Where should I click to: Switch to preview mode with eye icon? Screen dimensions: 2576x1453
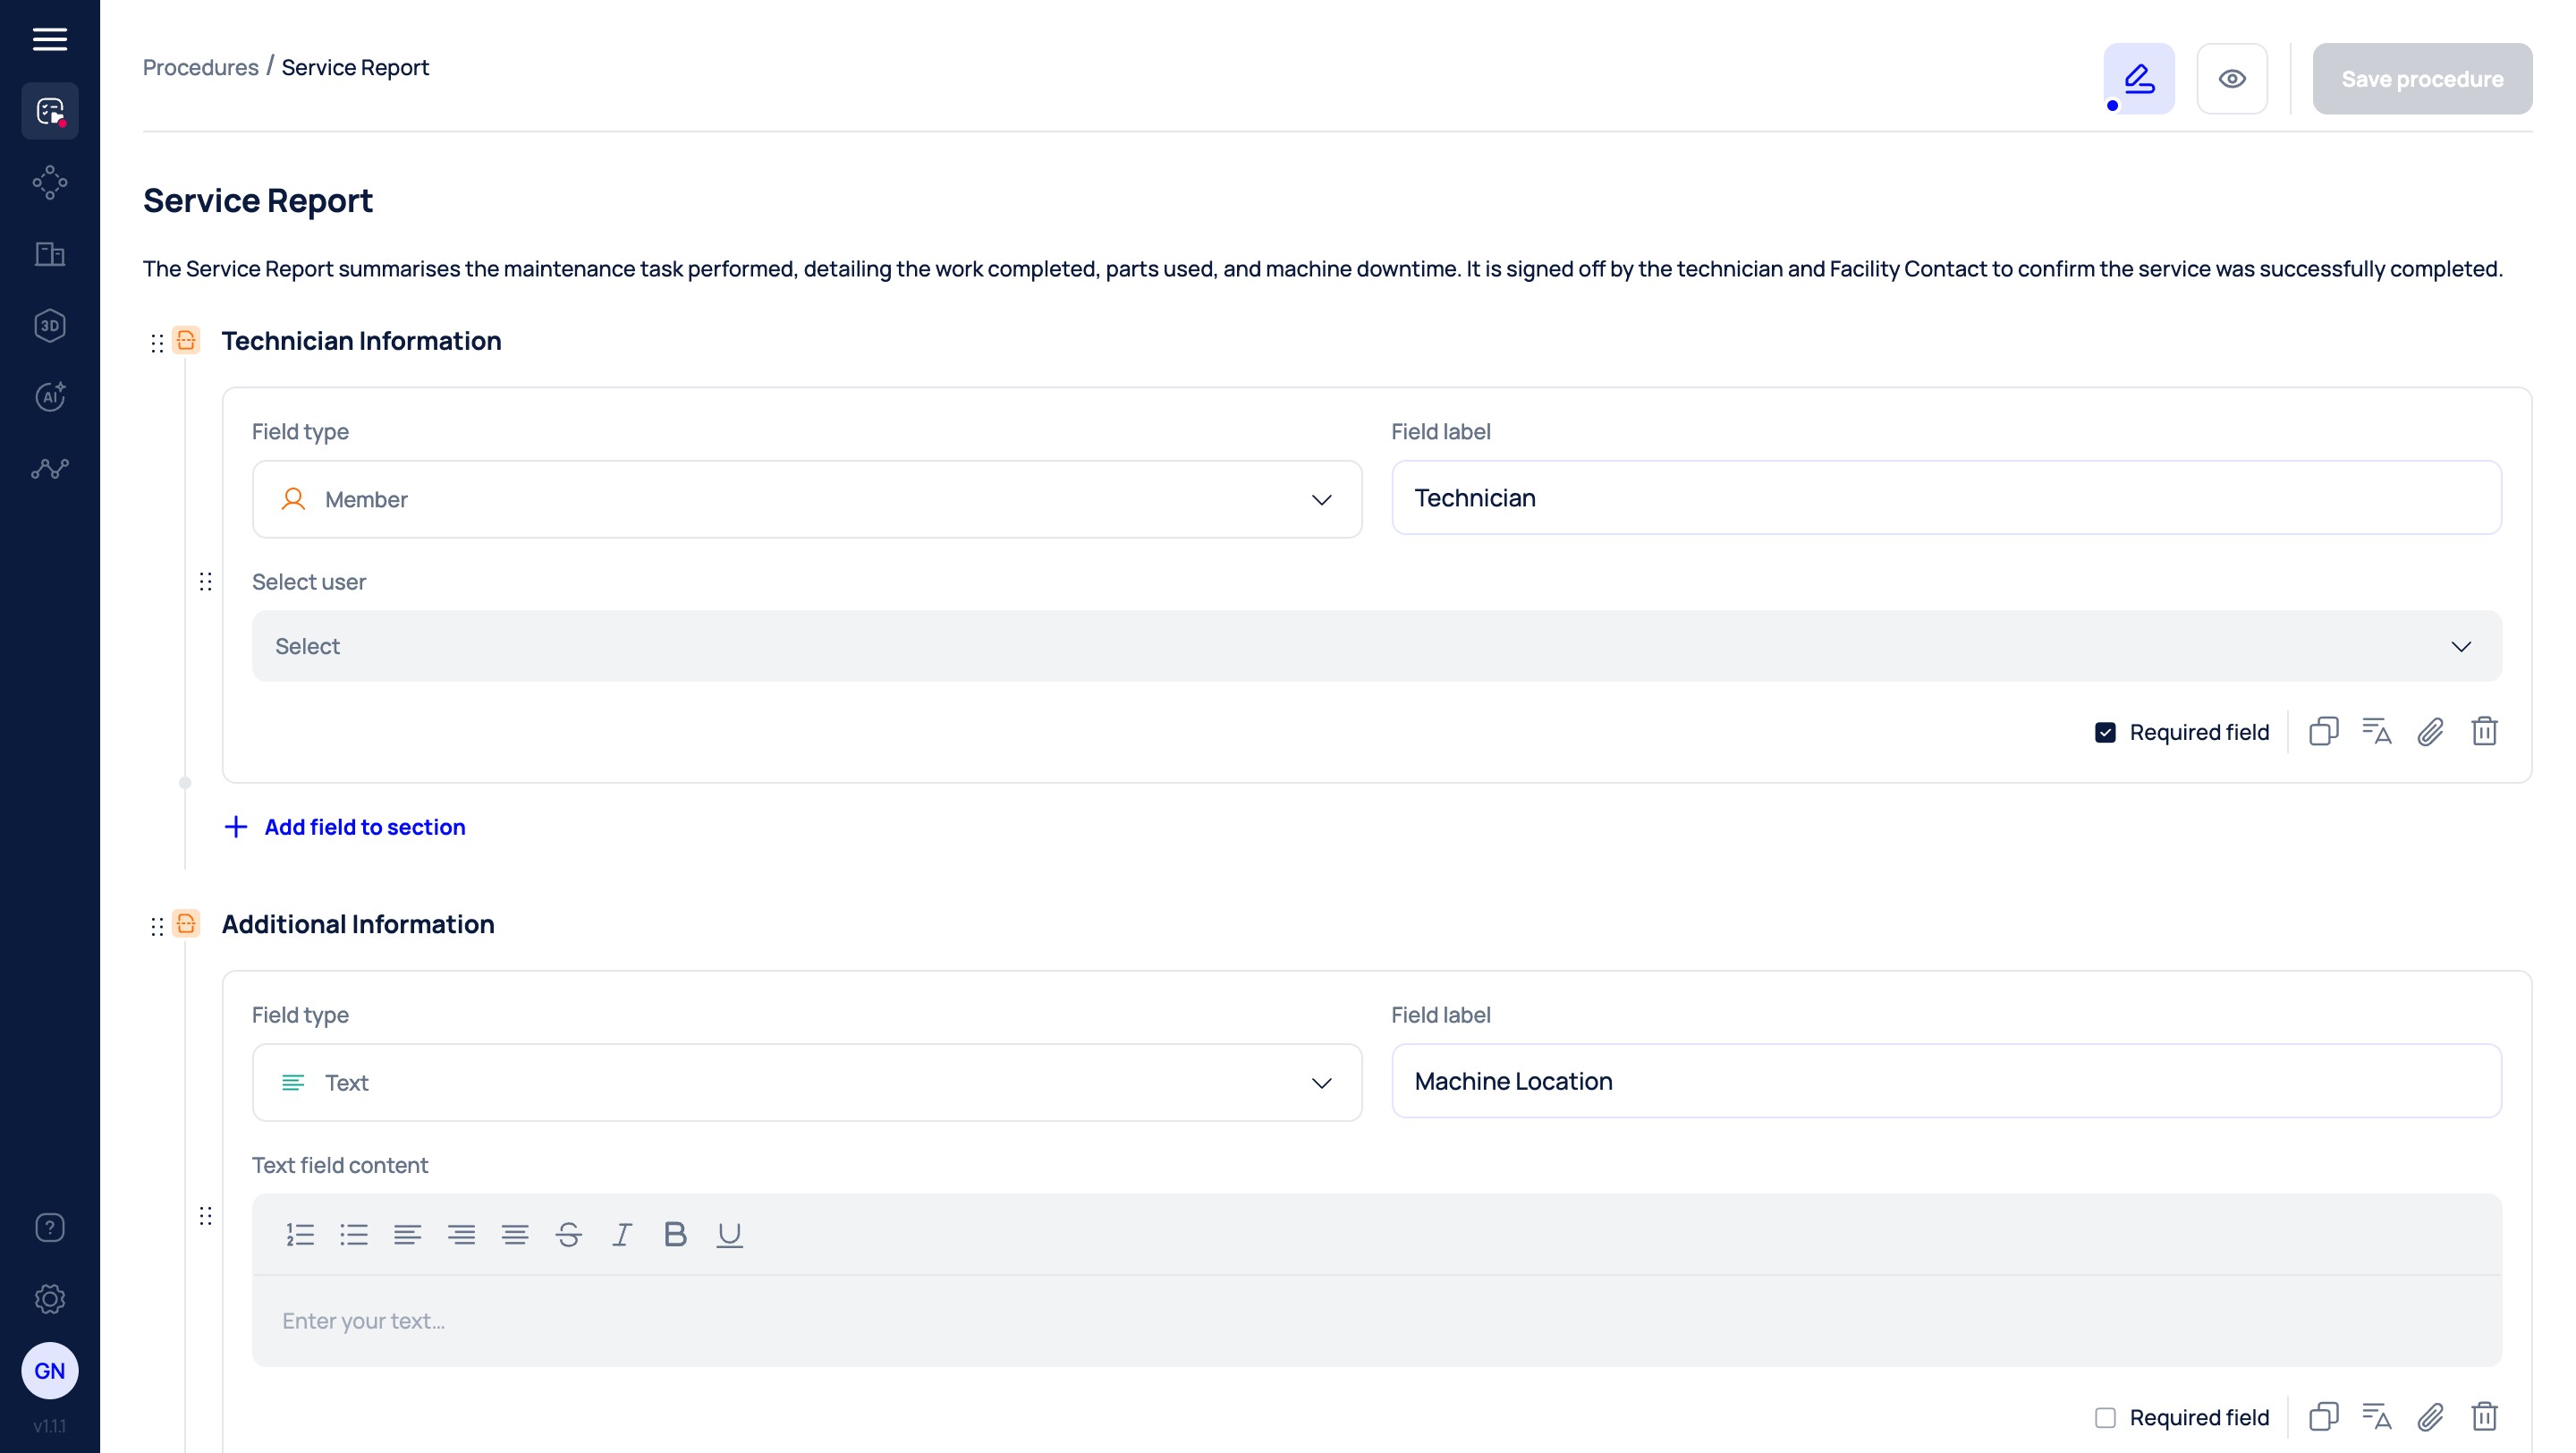pos(2231,79)
